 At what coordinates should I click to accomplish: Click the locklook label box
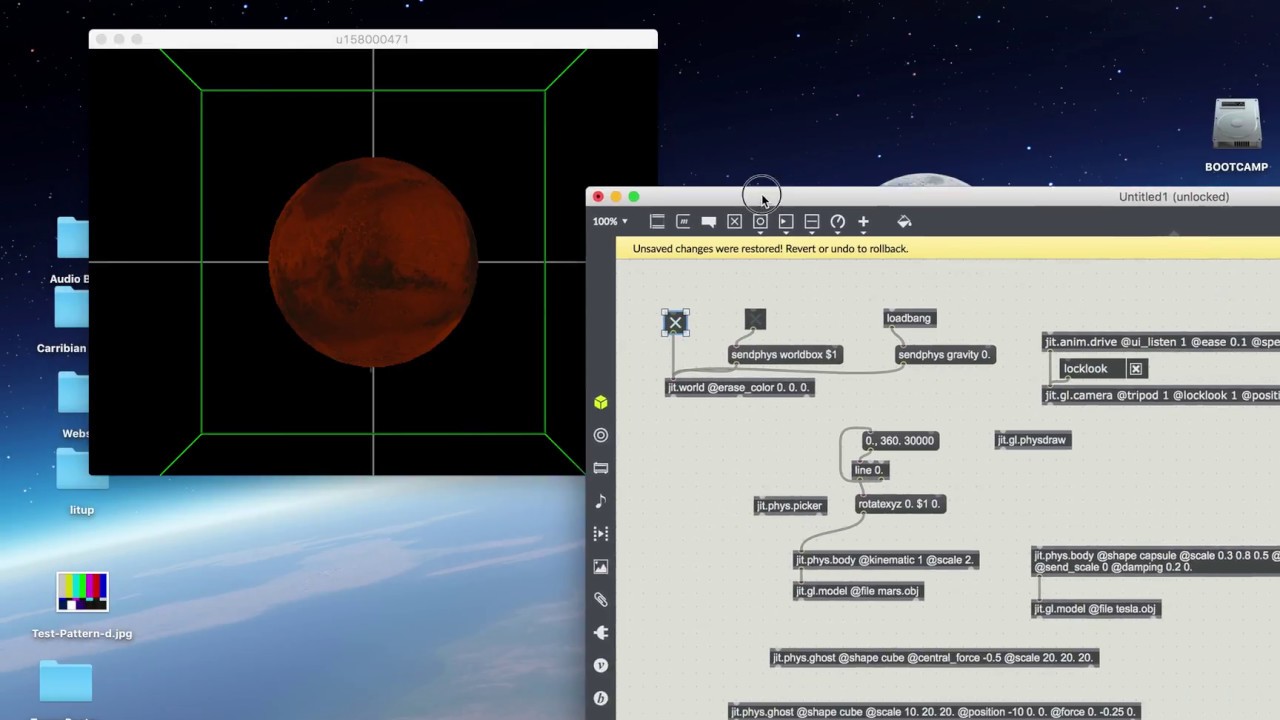1092,369
